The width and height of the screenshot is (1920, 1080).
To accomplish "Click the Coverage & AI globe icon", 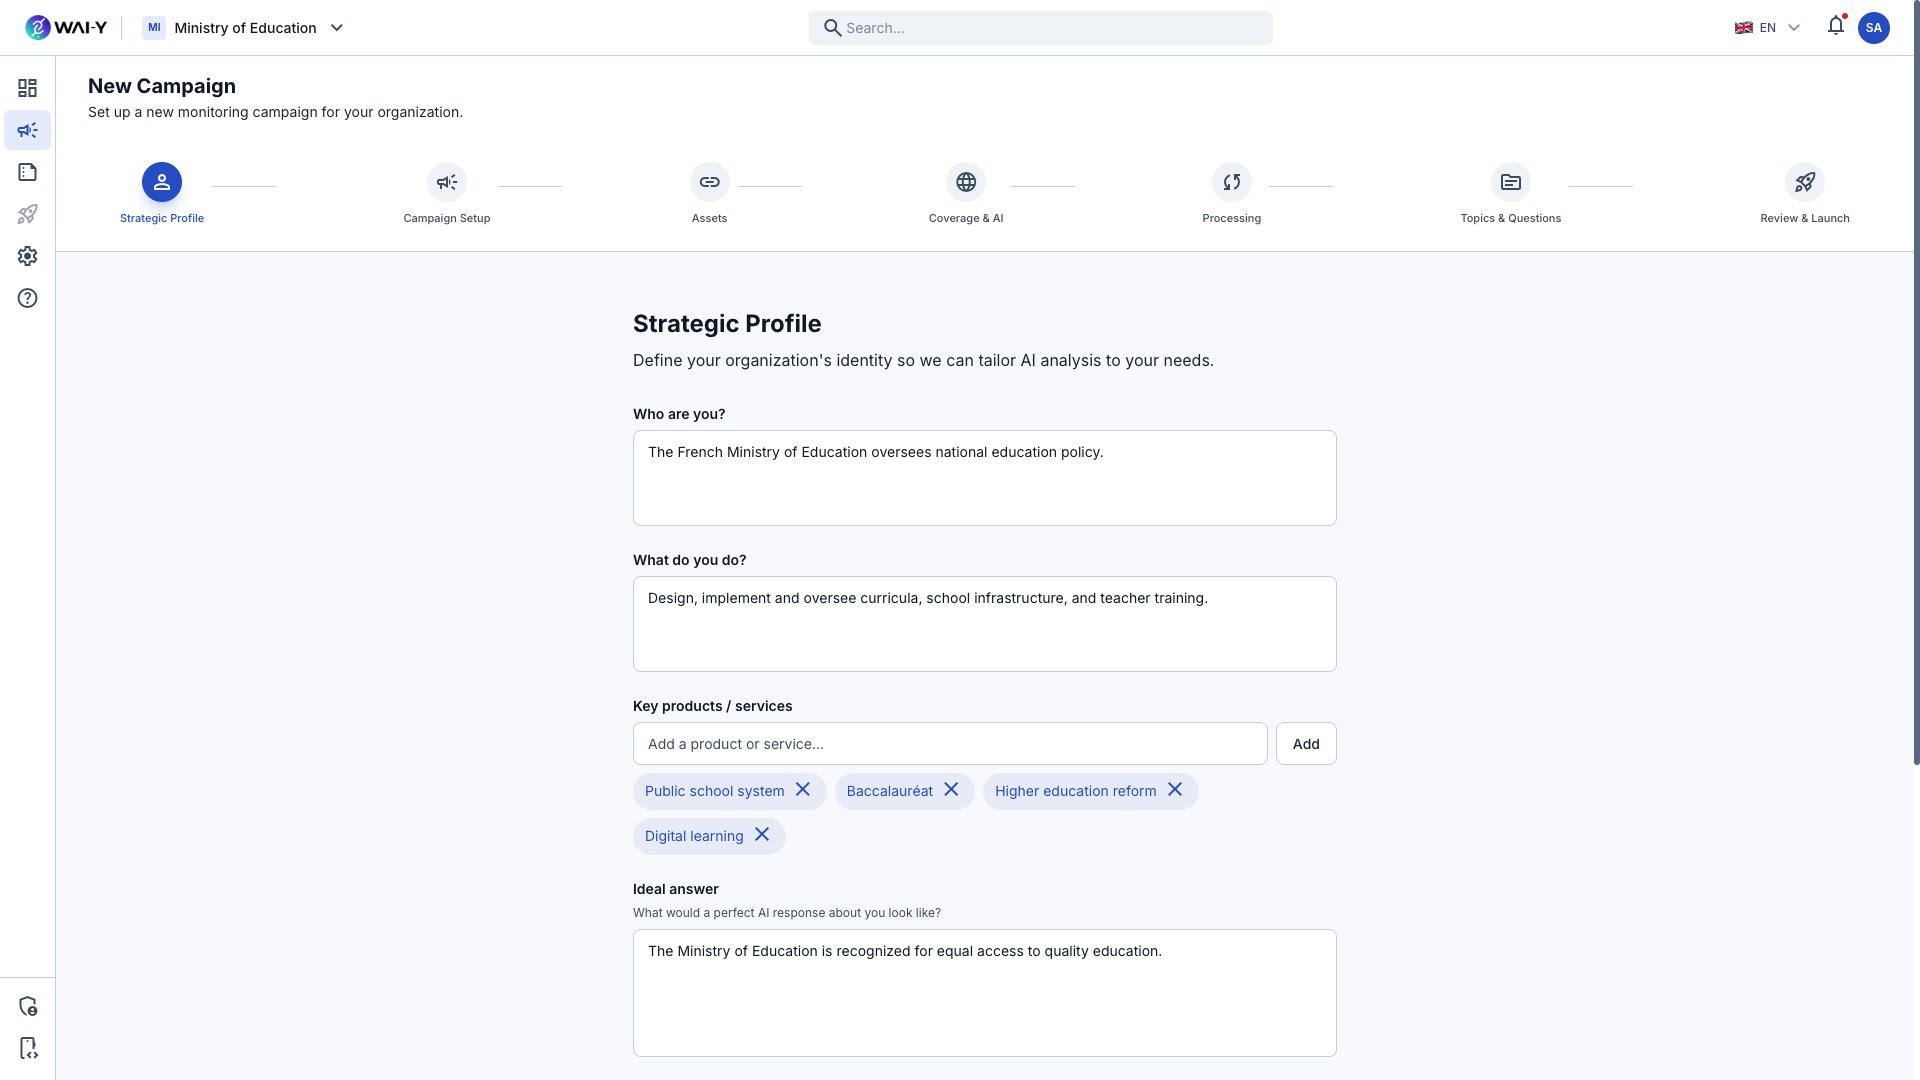I will point(965,182).
